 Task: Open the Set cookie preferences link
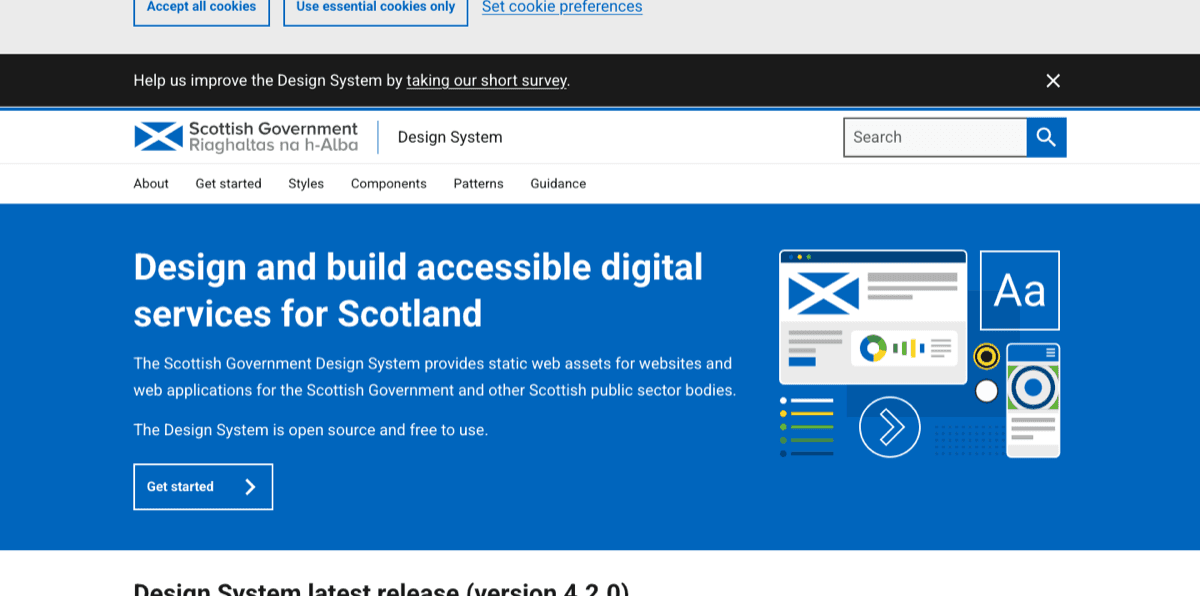pos(562,7)
